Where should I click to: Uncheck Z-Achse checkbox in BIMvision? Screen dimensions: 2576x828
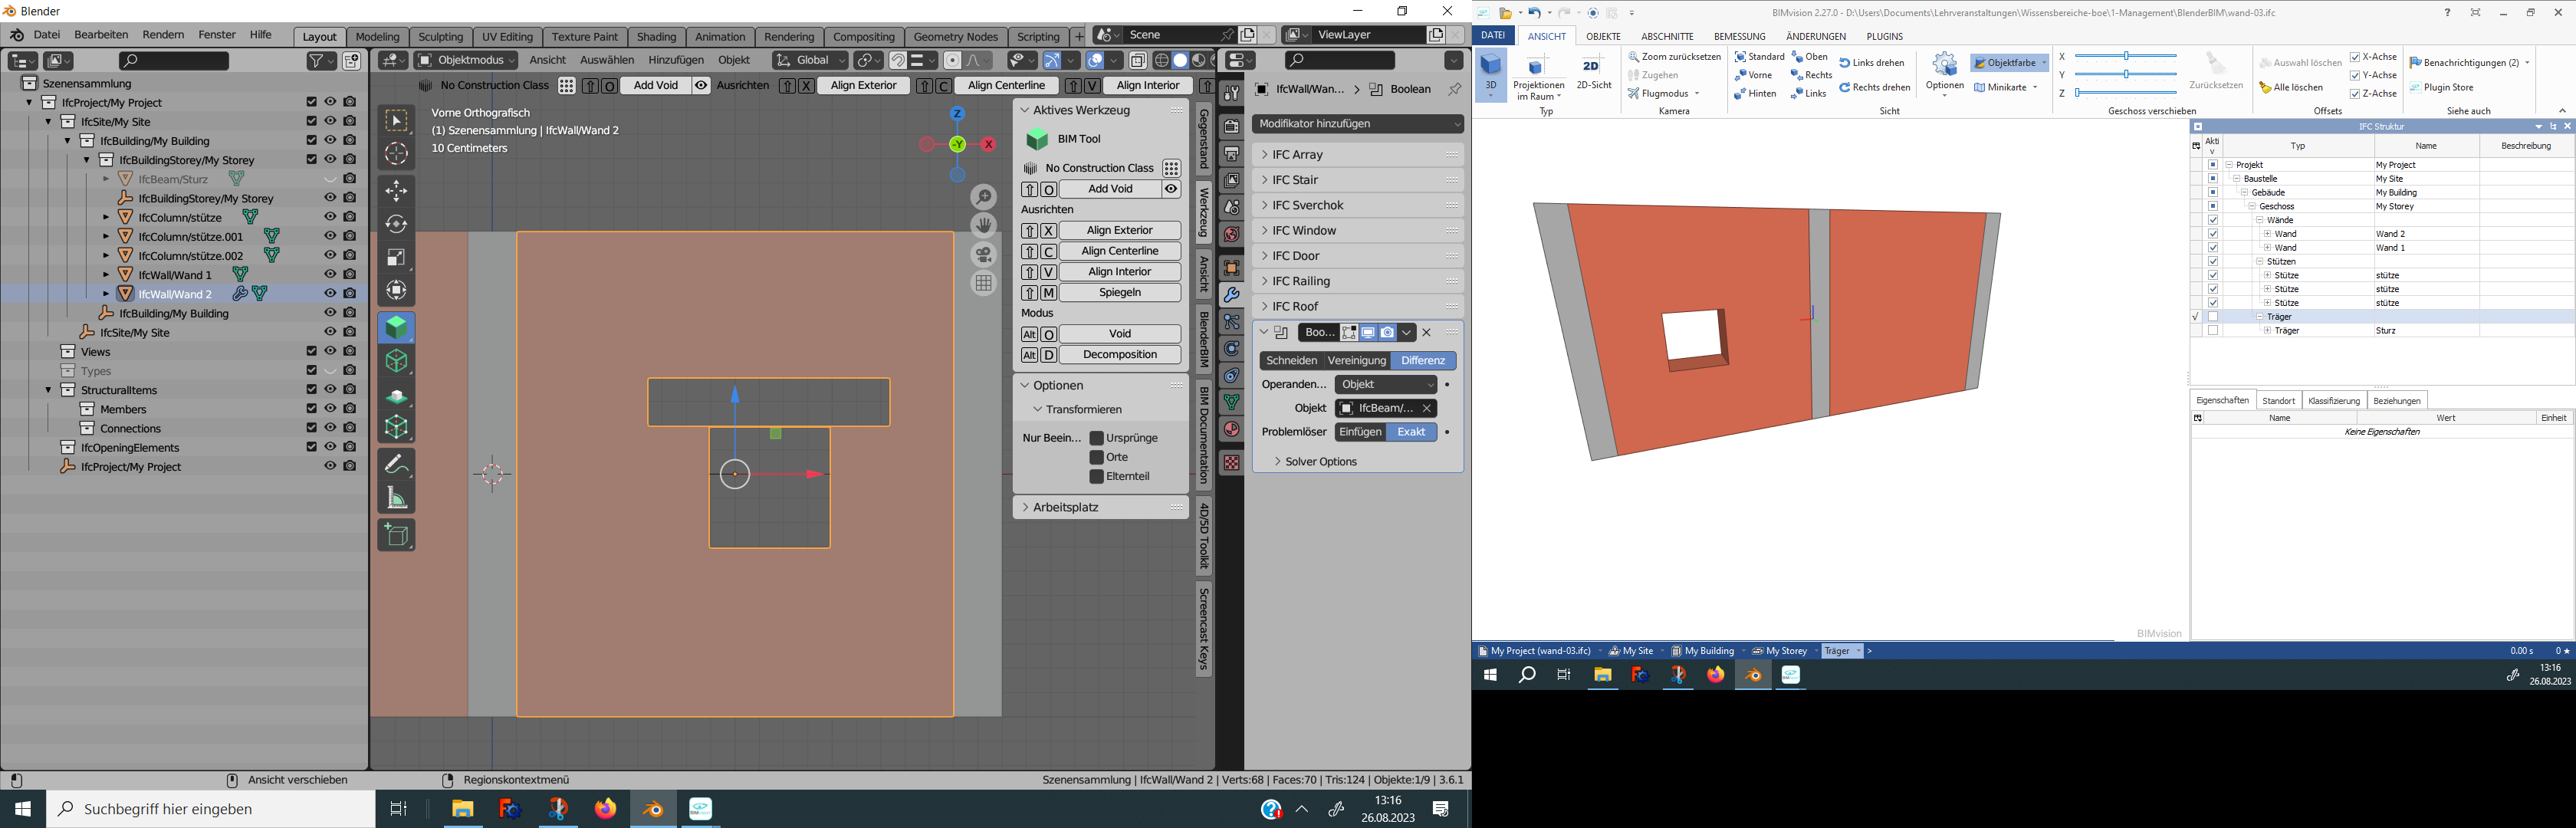pos(2355,94)
